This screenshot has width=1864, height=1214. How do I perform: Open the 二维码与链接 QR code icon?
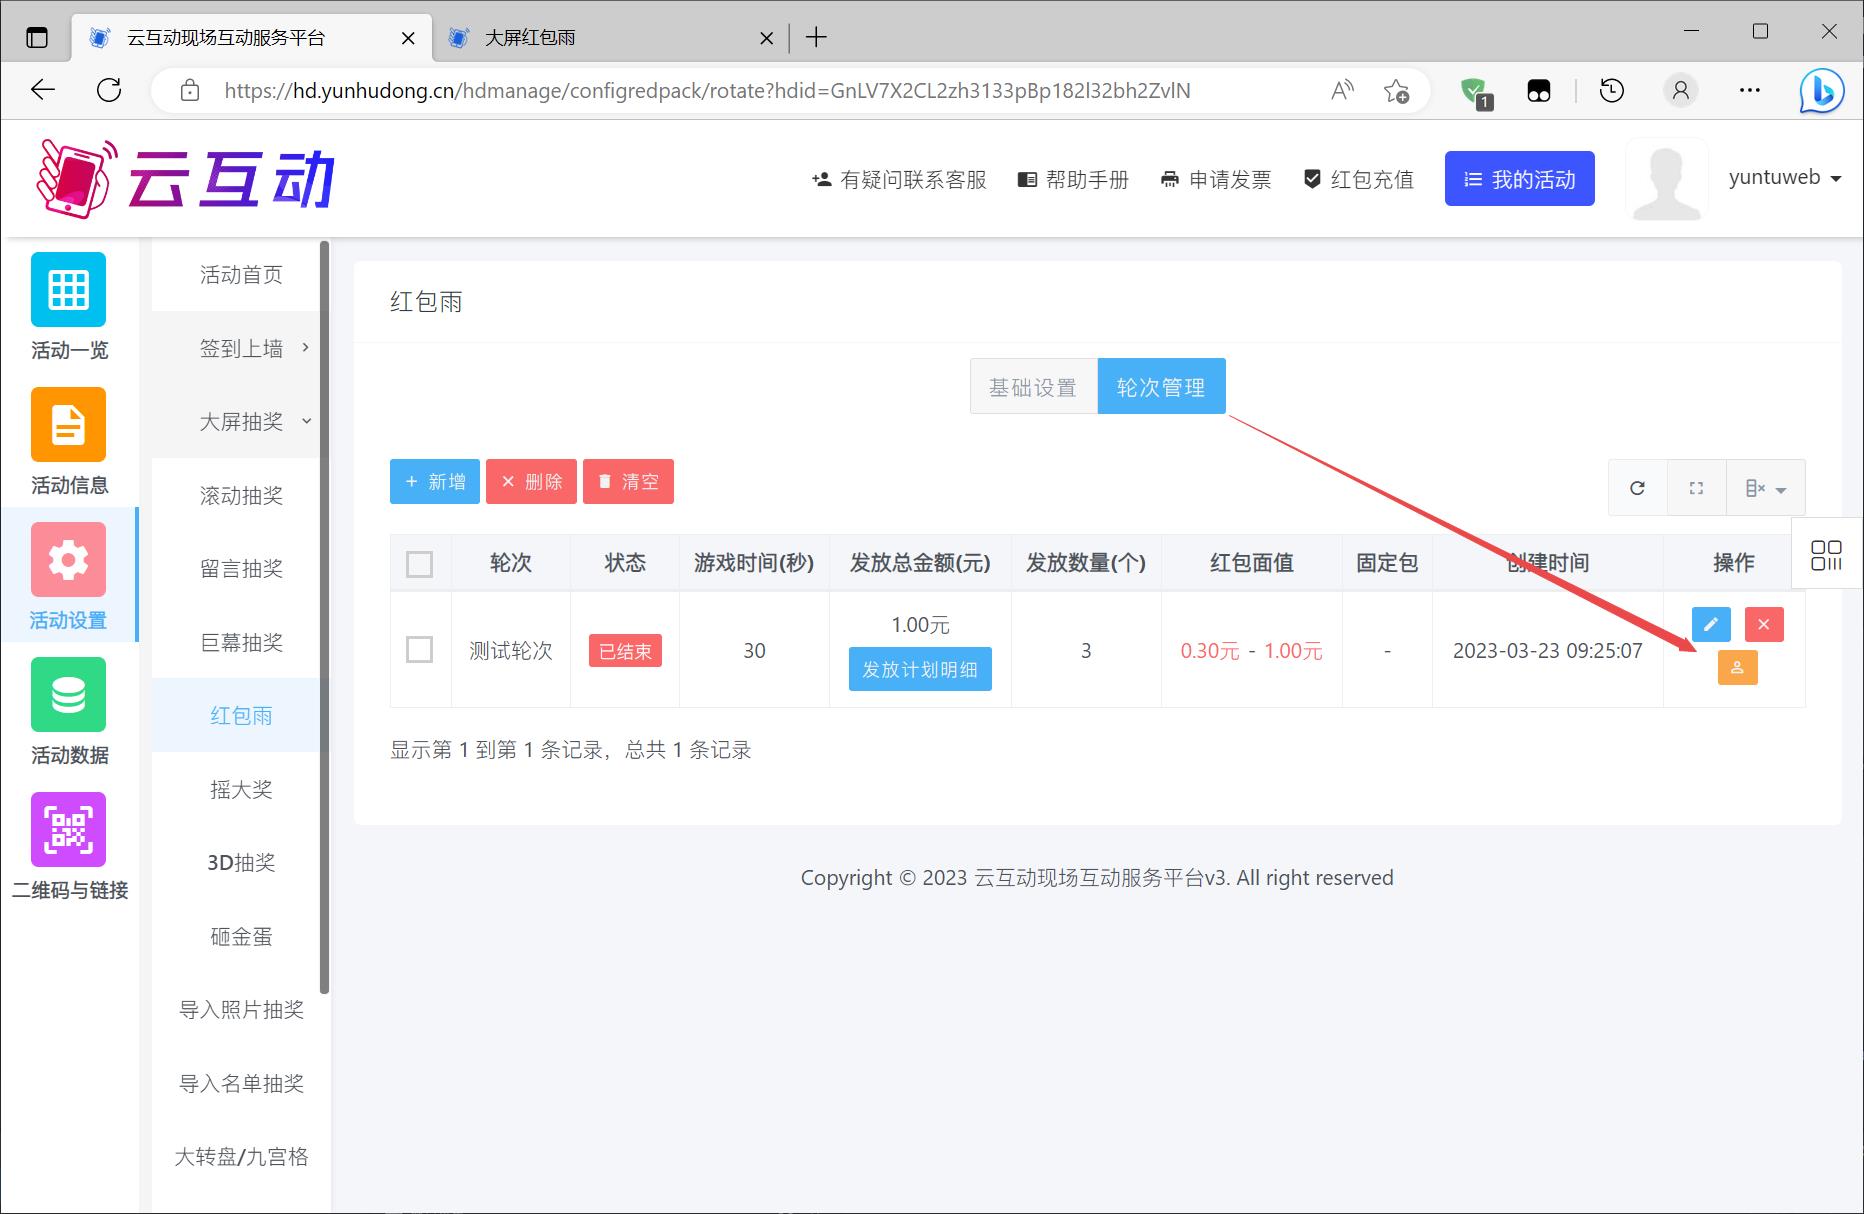pyautogui.click(x=68, y=830)
